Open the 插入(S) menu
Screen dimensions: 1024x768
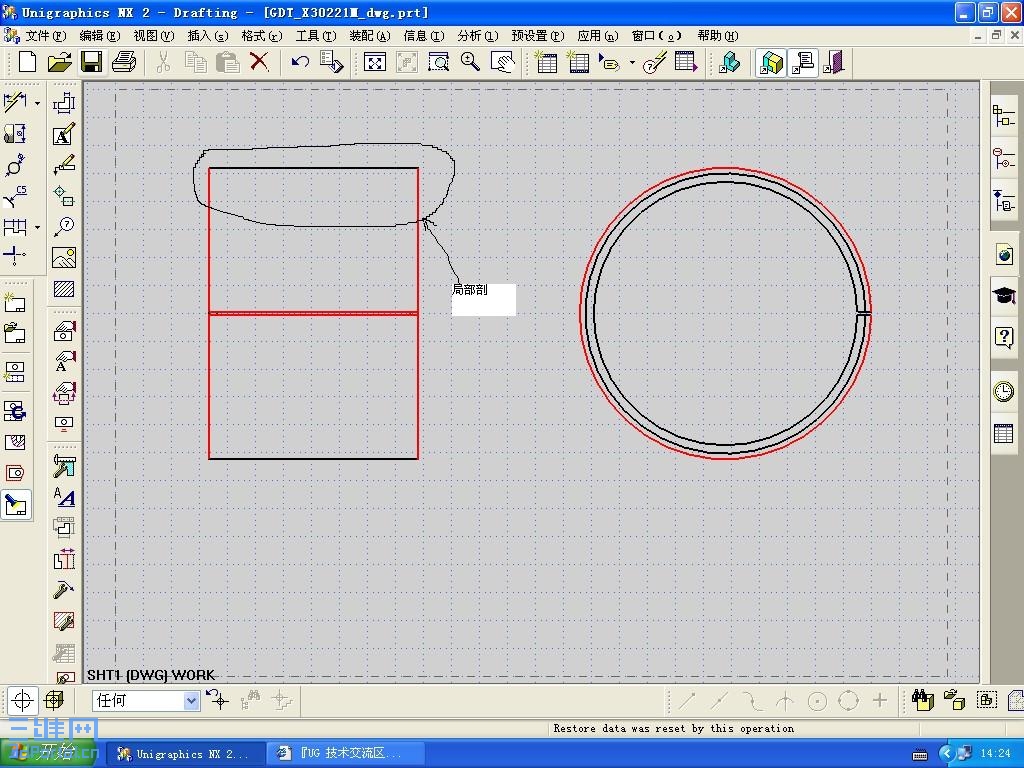pyautogui.click(x=208, y=36)
